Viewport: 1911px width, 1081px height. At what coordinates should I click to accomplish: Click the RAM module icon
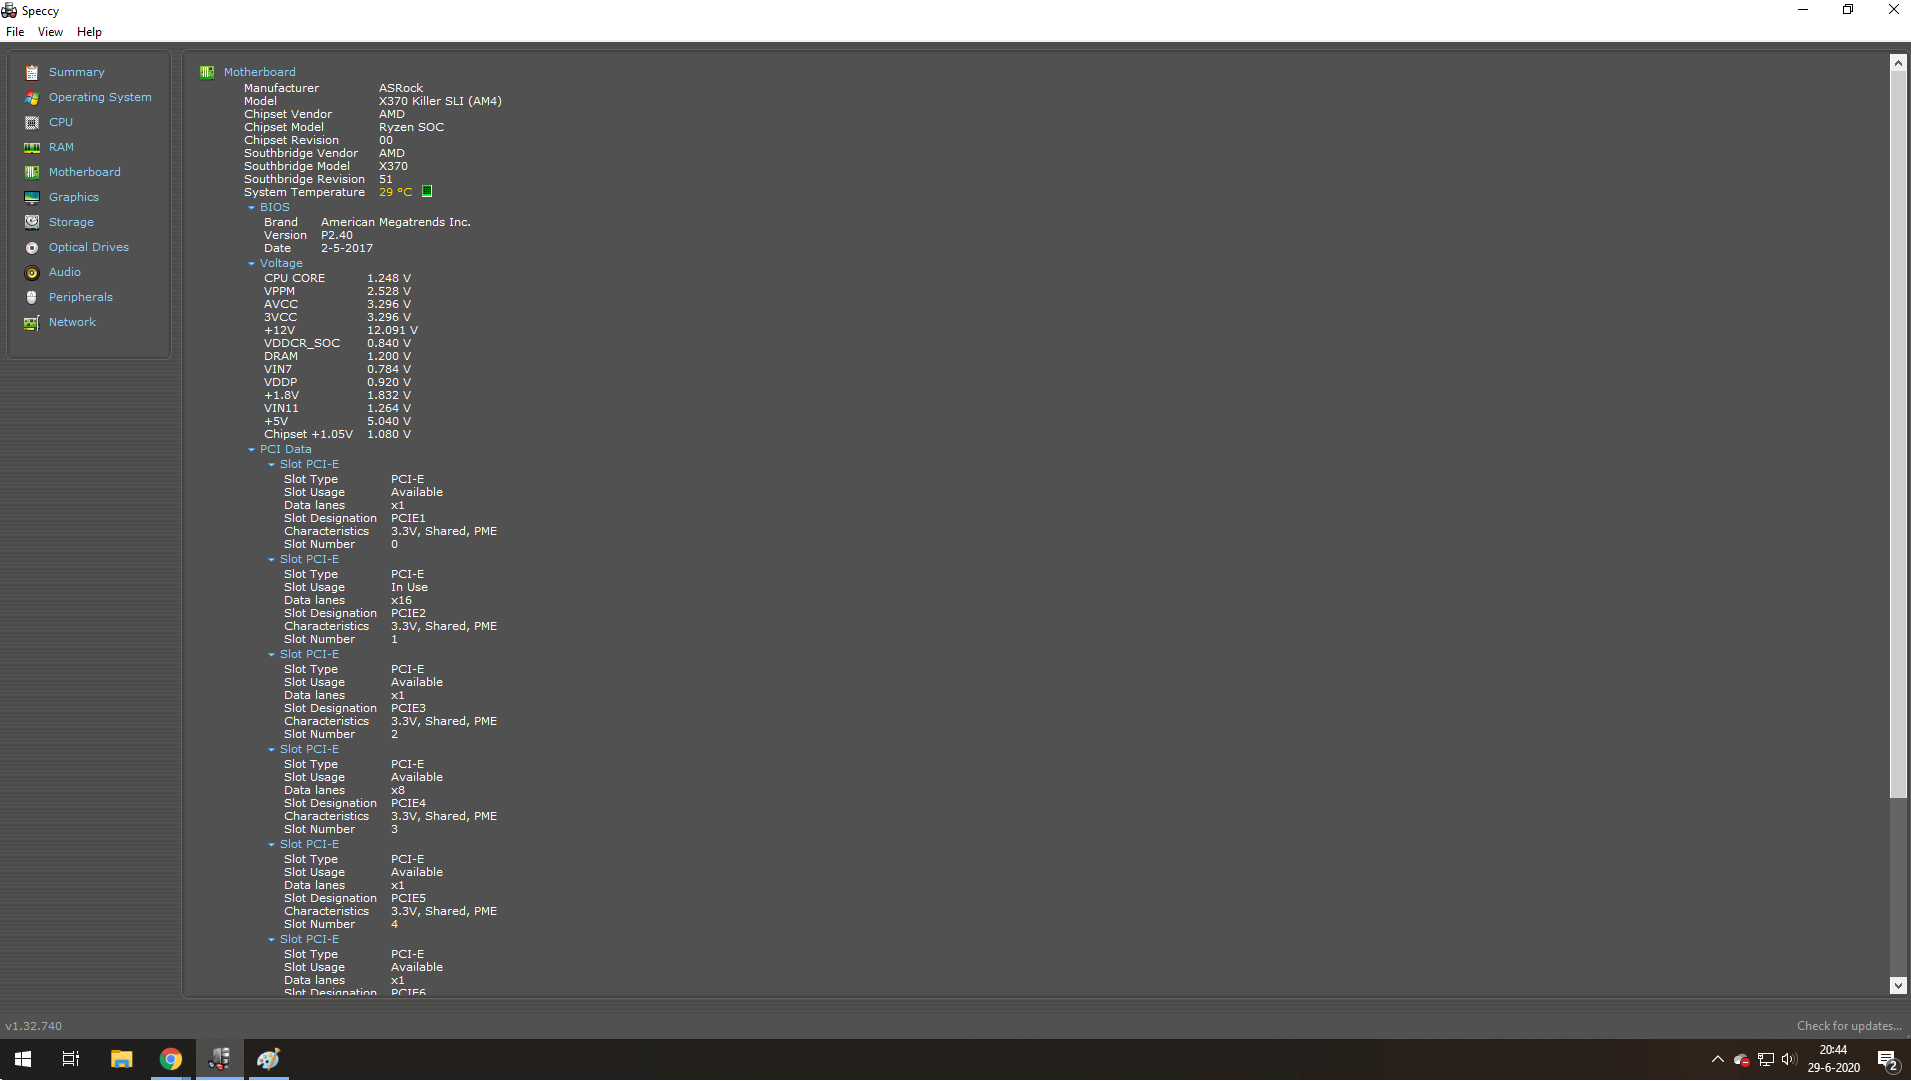32,147
